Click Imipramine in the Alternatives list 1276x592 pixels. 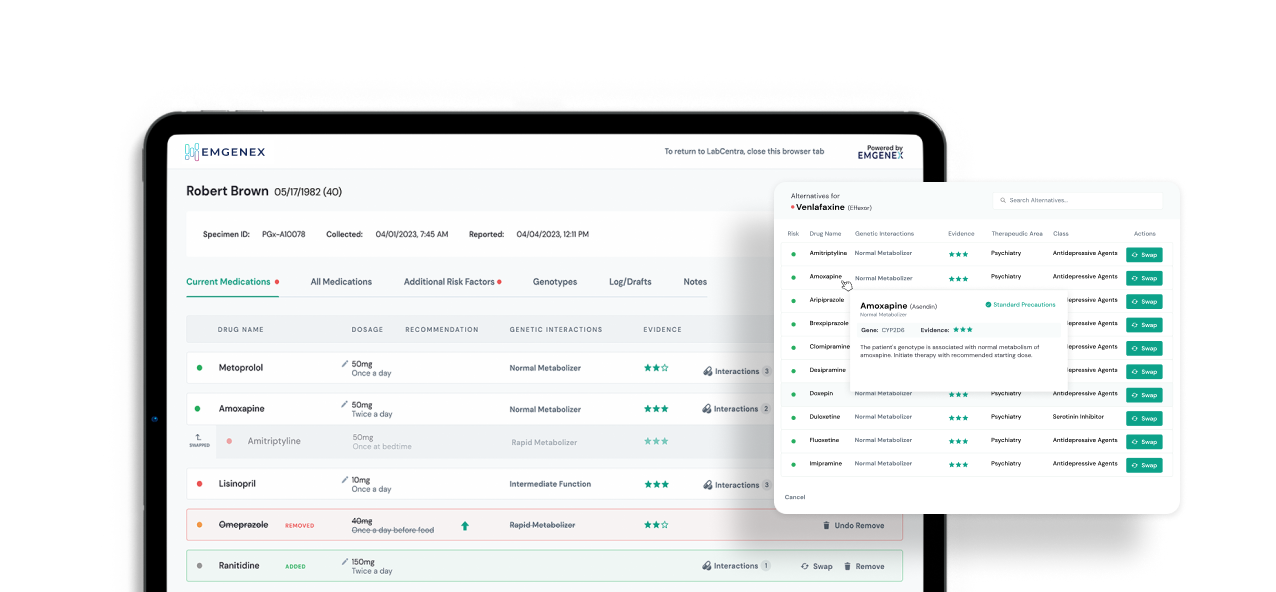(x=825, y=464)
